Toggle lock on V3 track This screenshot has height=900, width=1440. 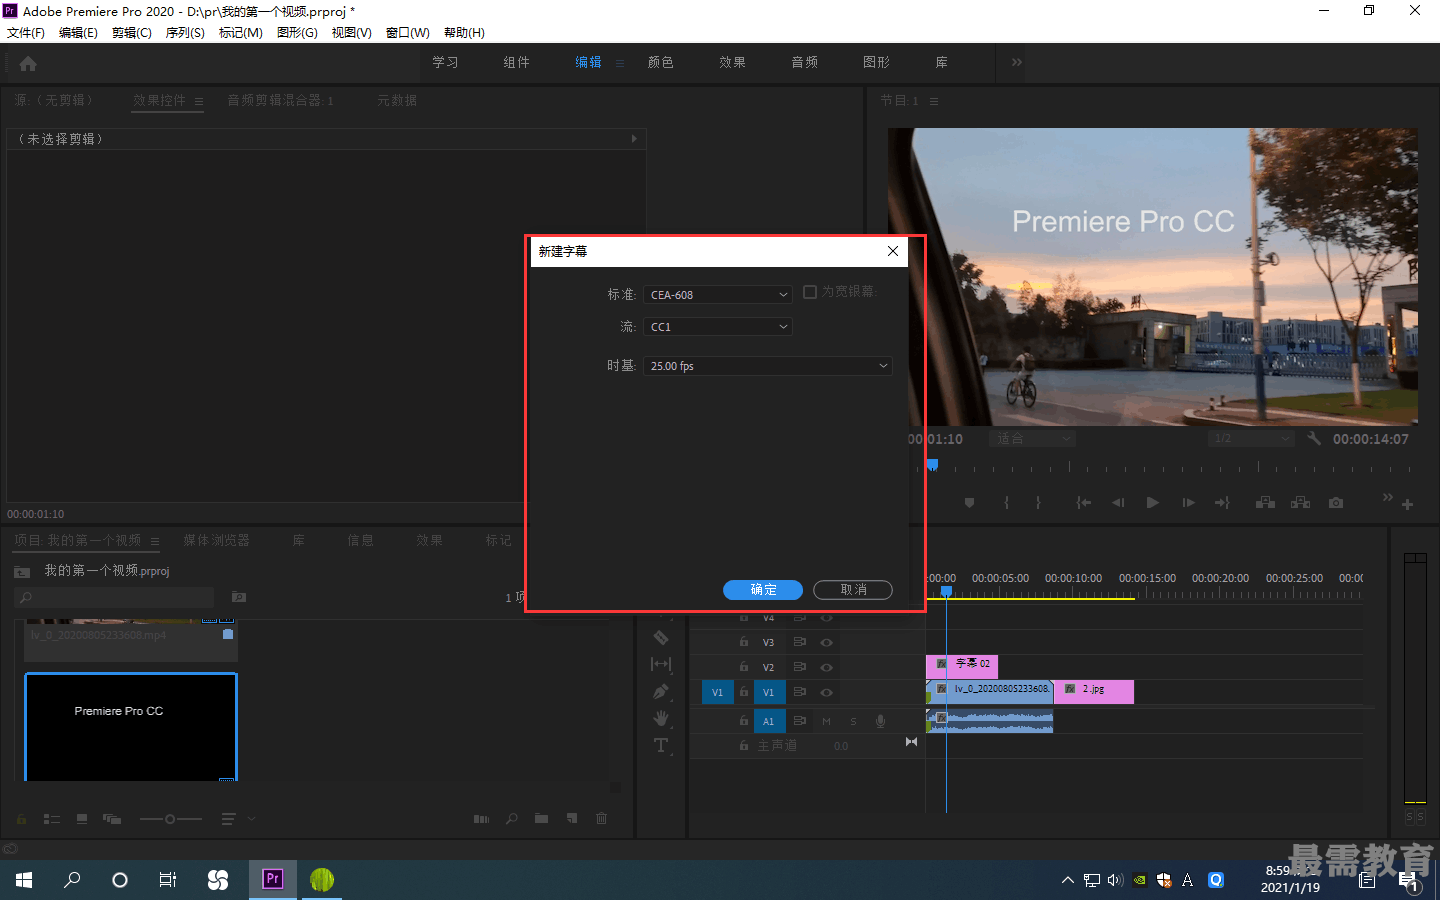(x=743, y=642)
